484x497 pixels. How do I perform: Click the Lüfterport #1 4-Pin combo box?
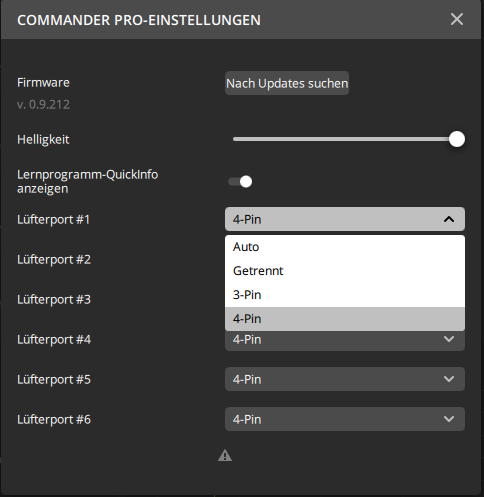345,219
